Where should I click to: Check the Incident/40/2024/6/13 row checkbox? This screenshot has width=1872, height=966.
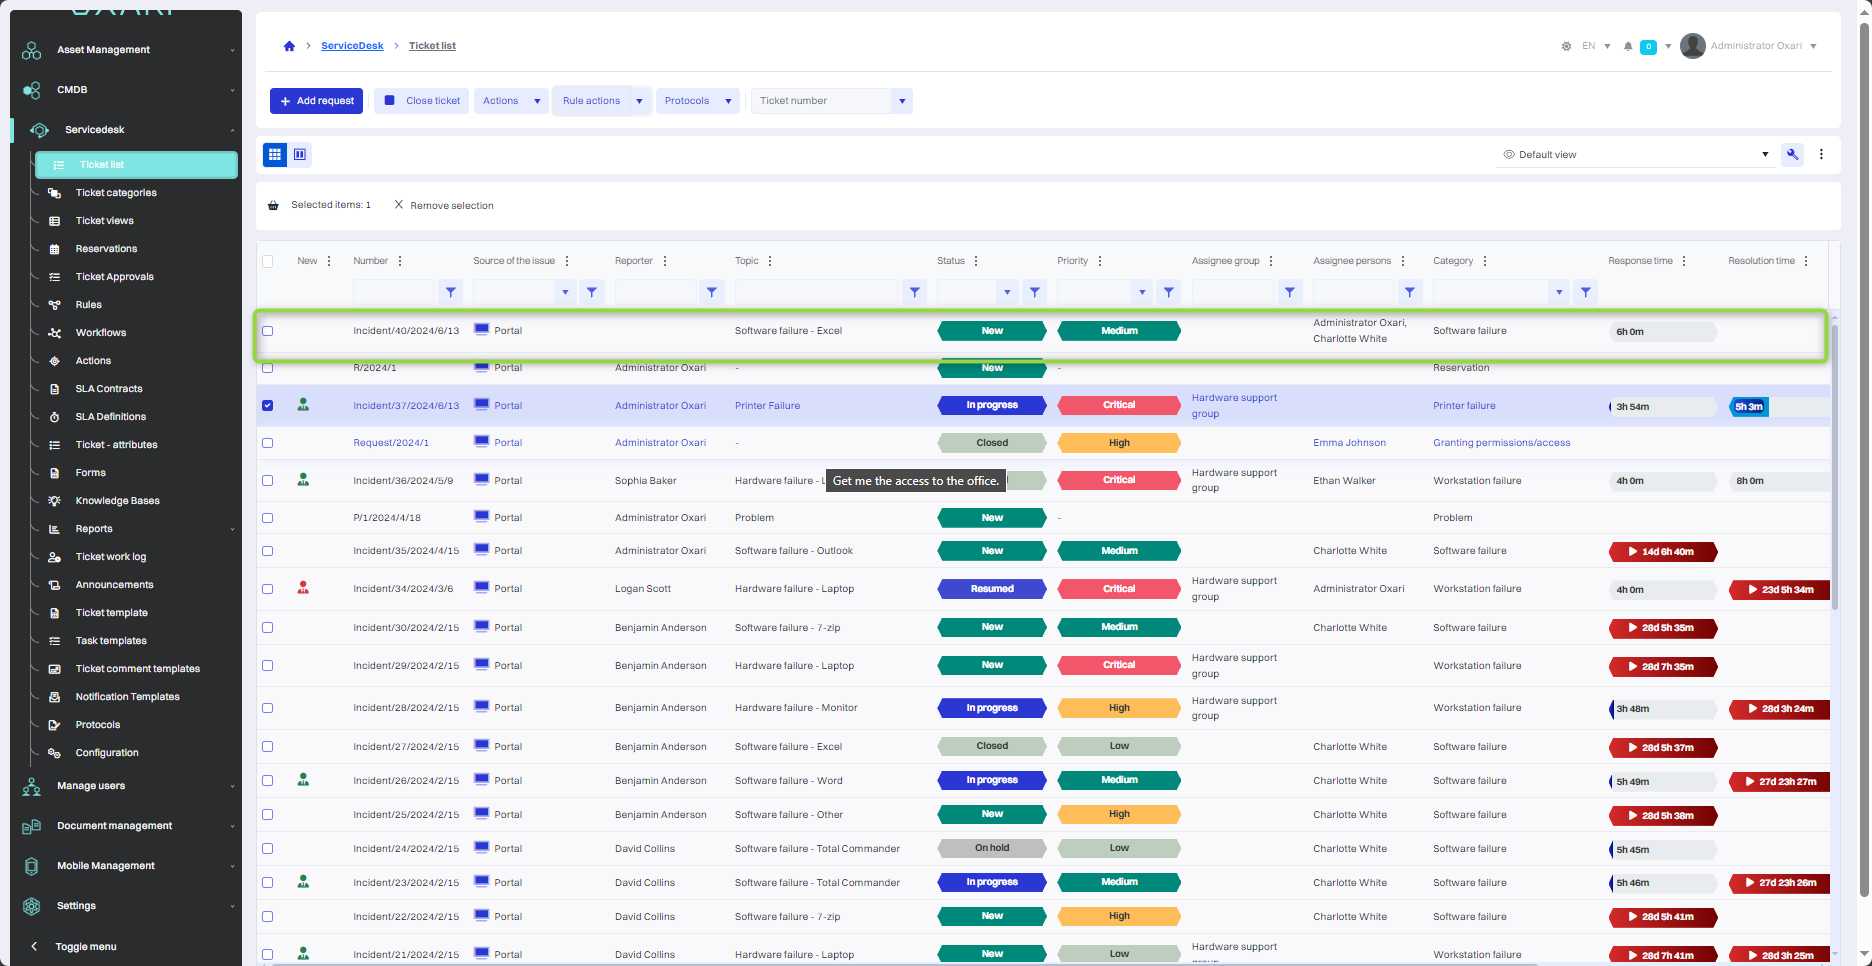coord(267,331)
